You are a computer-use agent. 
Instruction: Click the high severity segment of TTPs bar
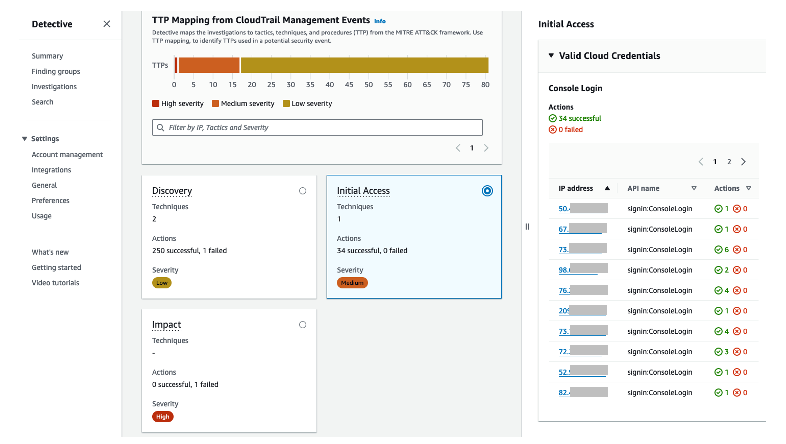176,65
